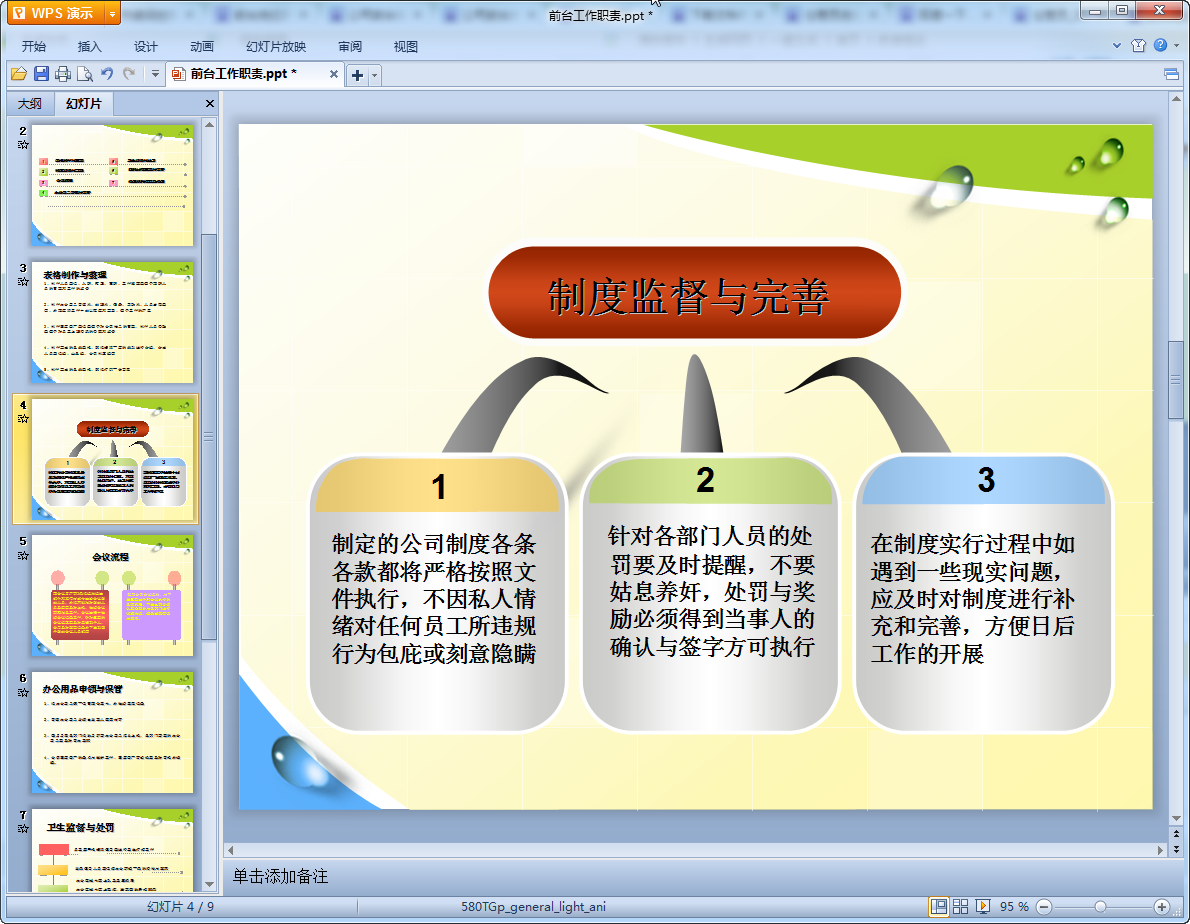Image resolution: width=1190 pixels, height=924 pixels.
Task: Open the quick access toolbar customize dropdown
Action: click(x=155, y=74)
